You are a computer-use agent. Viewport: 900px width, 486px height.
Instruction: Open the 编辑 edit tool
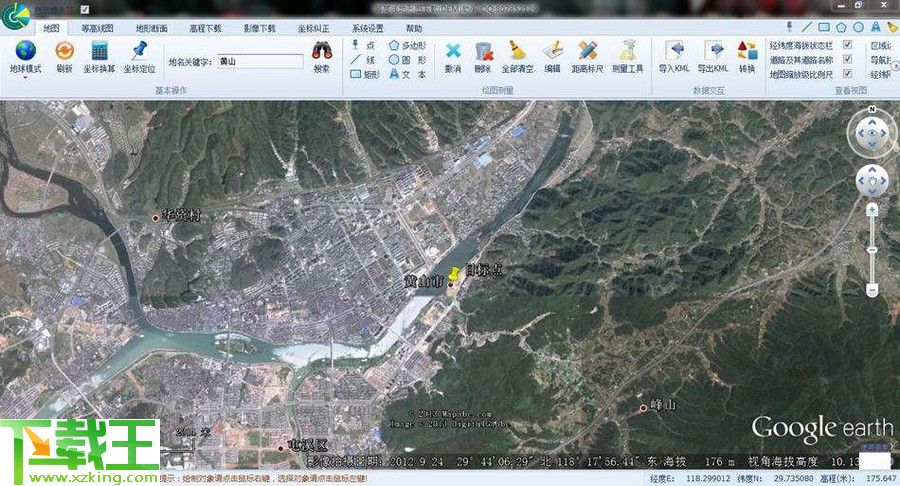[552, 56]
